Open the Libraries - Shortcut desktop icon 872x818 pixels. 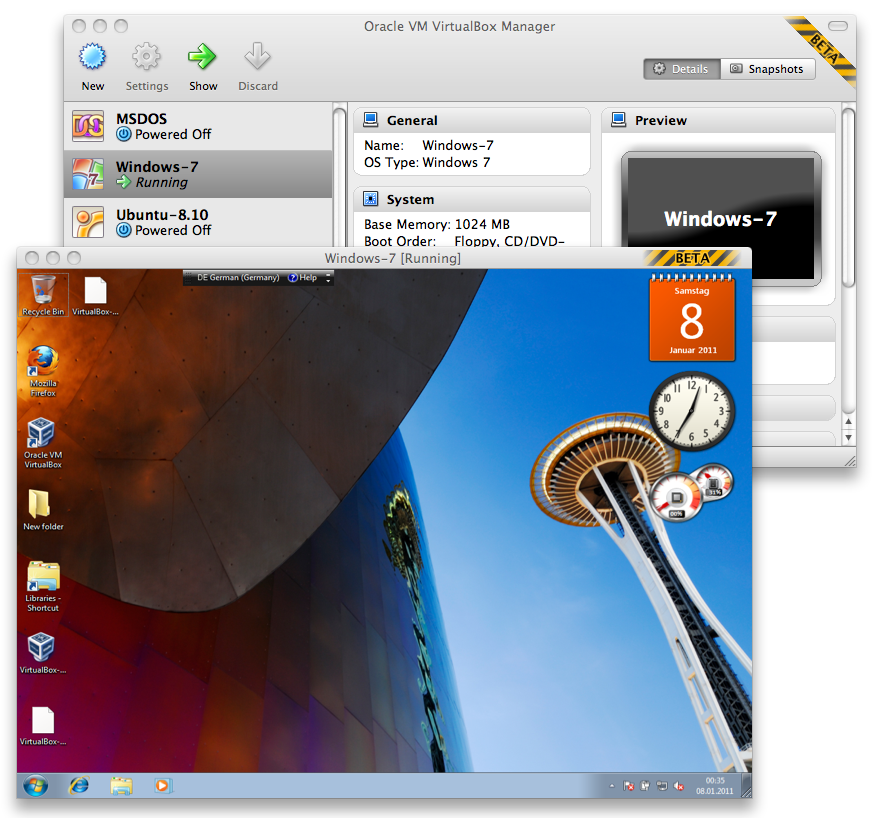[43, 586]
